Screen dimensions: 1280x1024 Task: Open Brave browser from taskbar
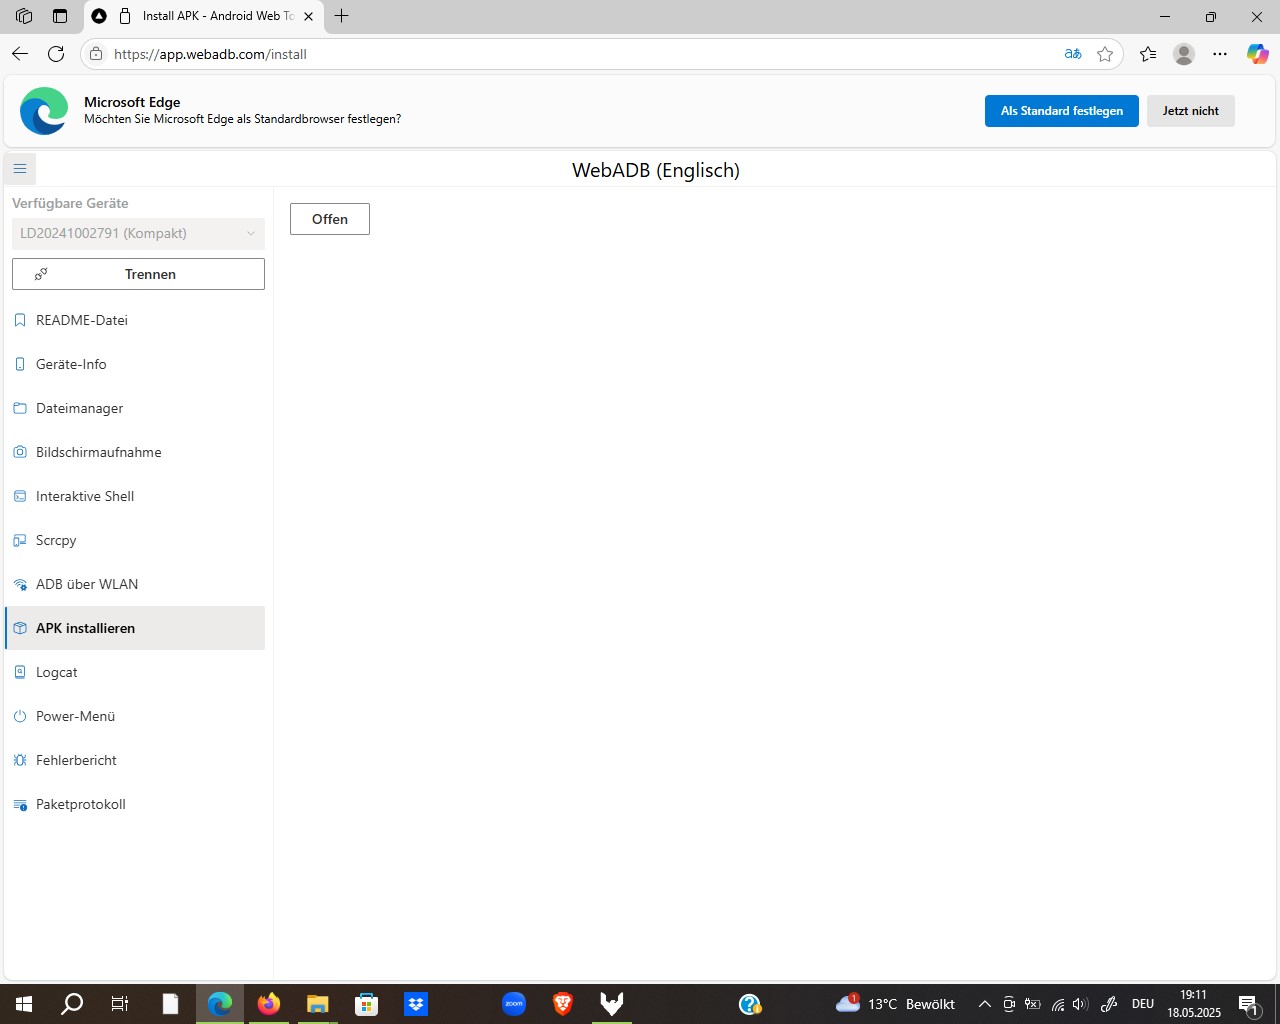coord(563,1004)
